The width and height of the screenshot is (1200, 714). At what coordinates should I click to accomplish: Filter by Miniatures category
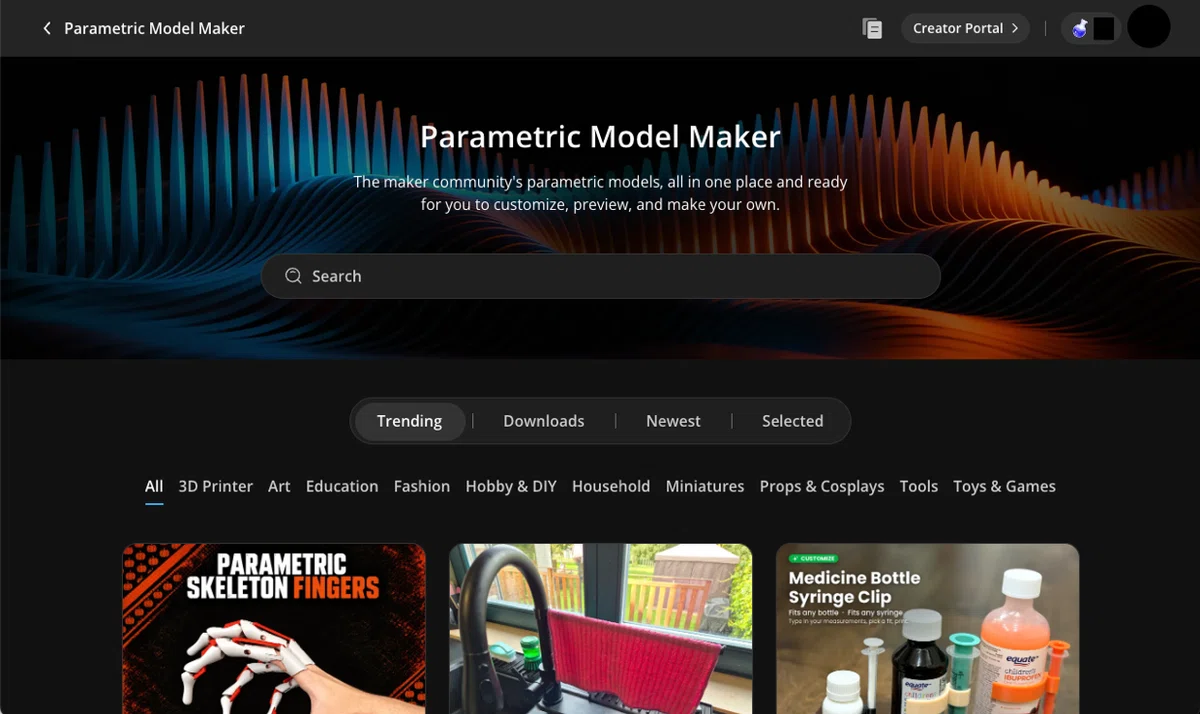(705, 486)
